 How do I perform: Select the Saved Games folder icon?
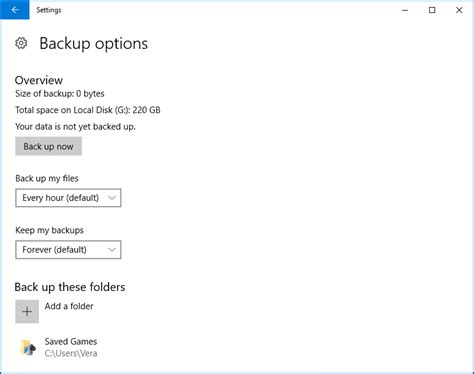[28, 347]
